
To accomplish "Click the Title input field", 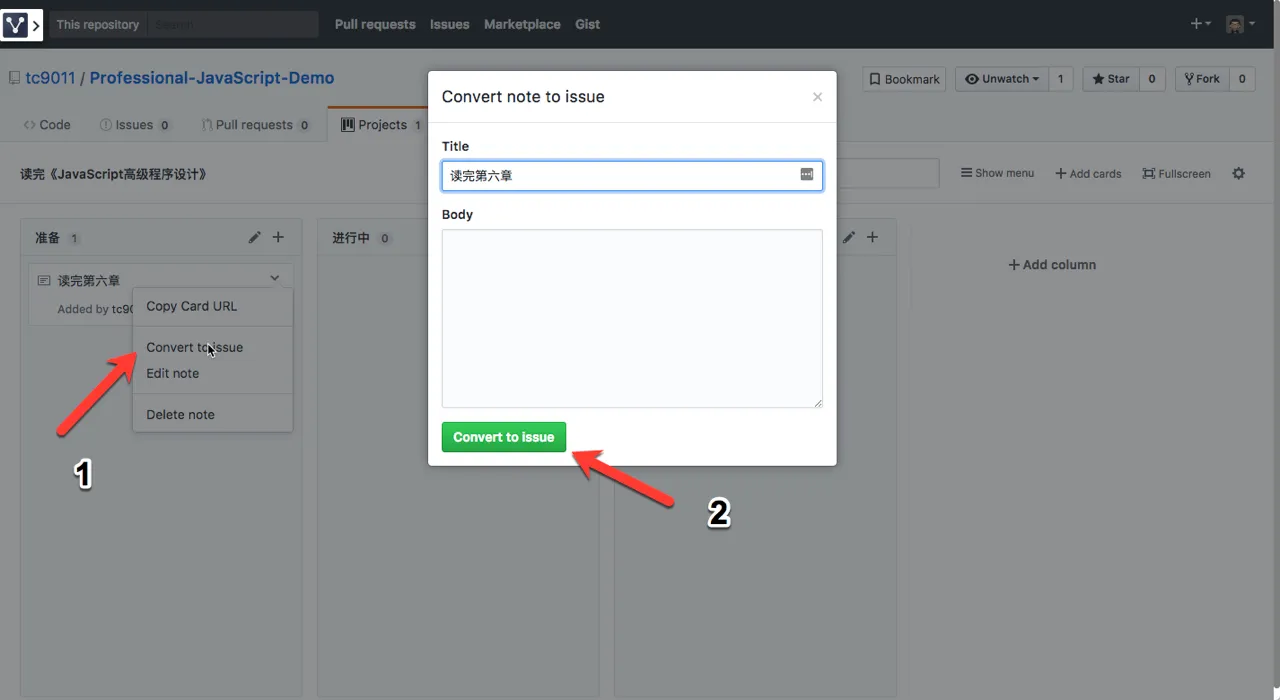I will coord(620,176).
